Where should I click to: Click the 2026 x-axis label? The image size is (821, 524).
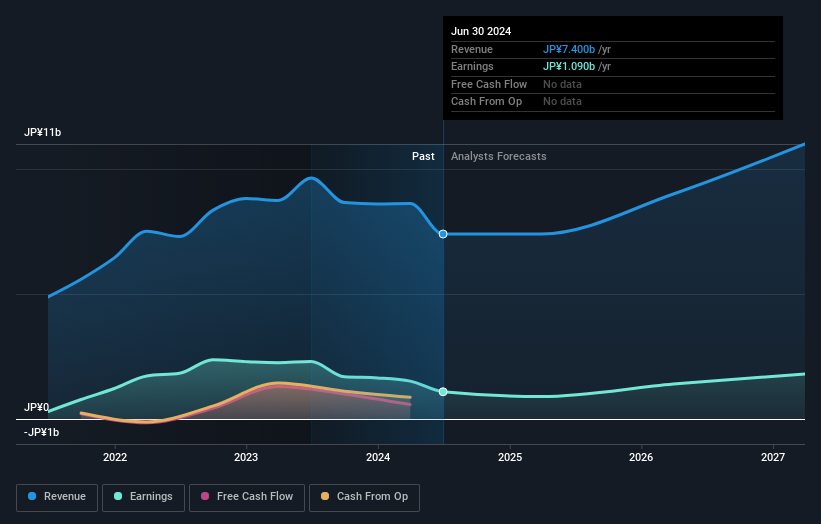pyautogui.click(x=641, y=457)
